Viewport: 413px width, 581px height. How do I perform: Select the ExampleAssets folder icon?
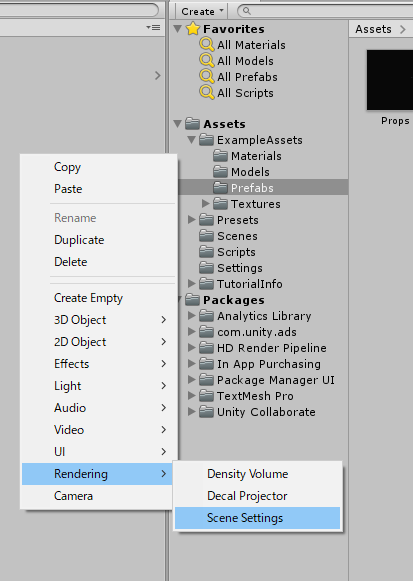coord(206,140)
